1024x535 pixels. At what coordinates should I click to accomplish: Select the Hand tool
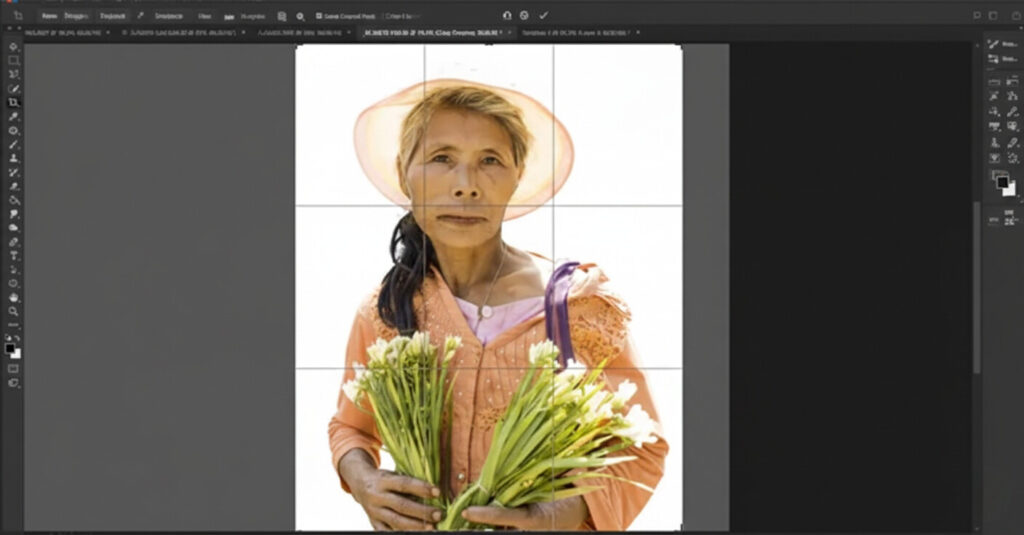click(13, 297)
